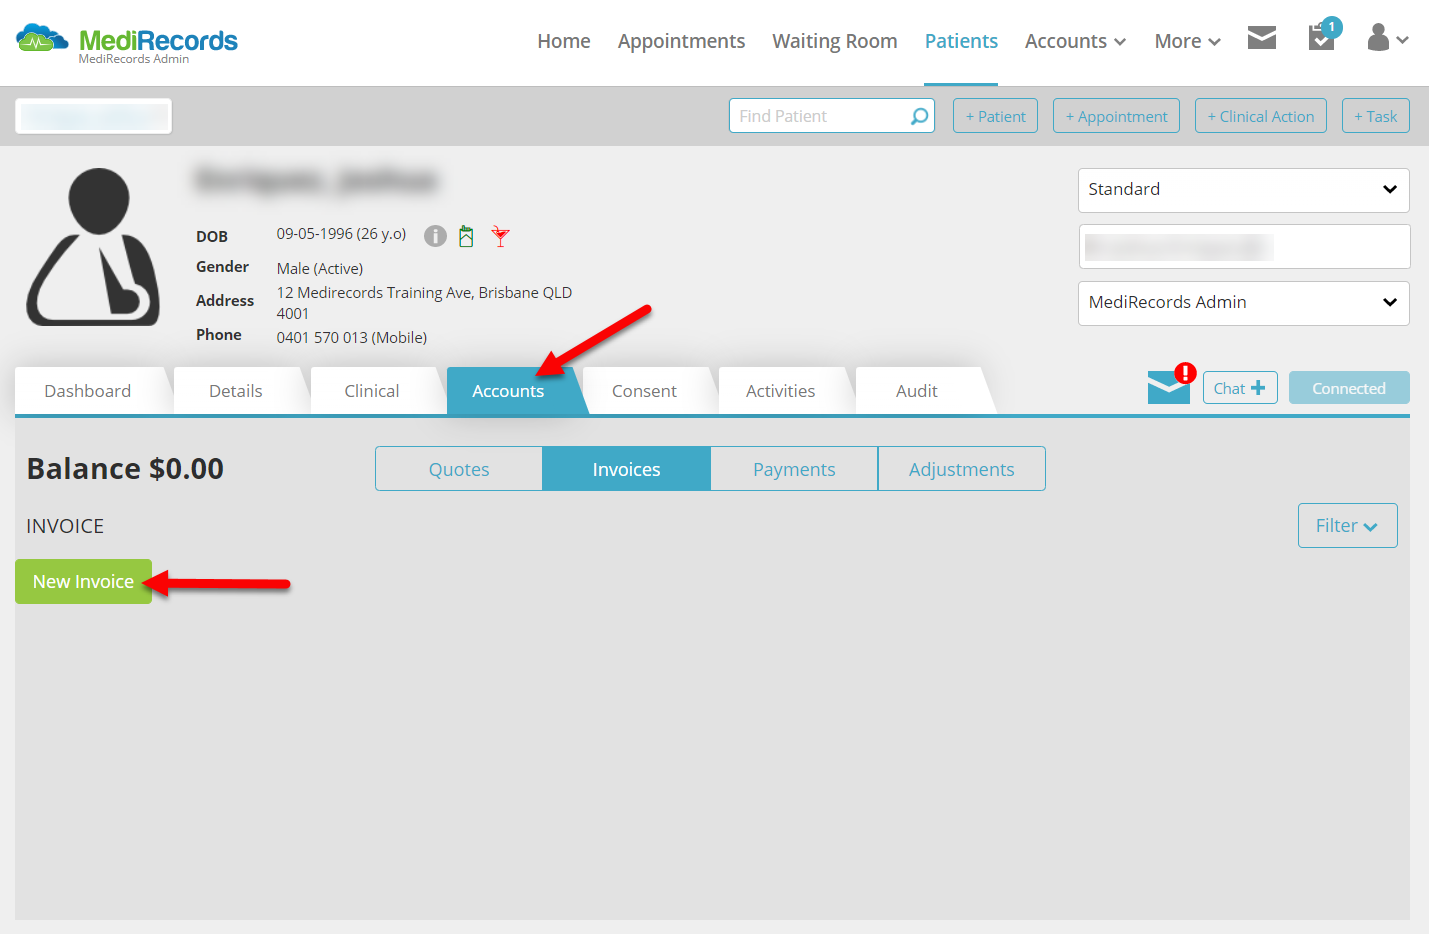This screenshot has width=1429, height=934.
Task: Click the + Task button
Action: pyautogui.click(x=1376, y=116)
